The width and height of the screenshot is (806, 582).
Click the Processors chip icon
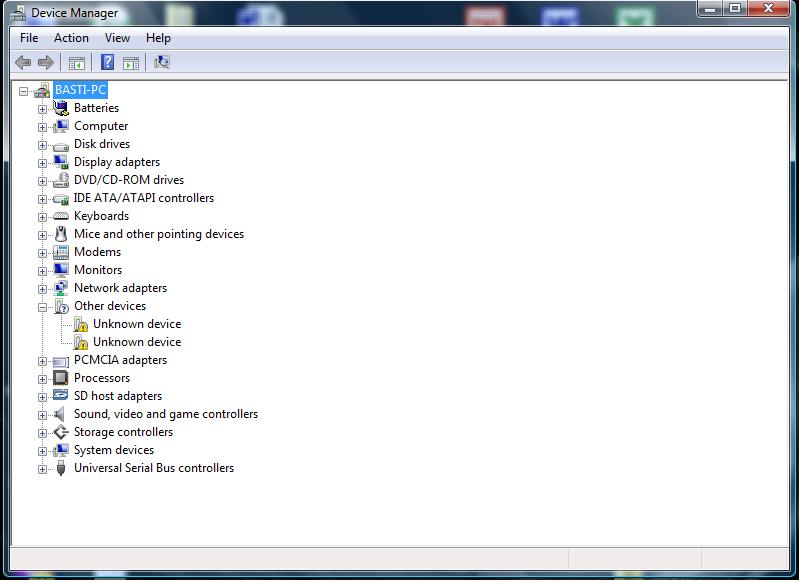61,378
